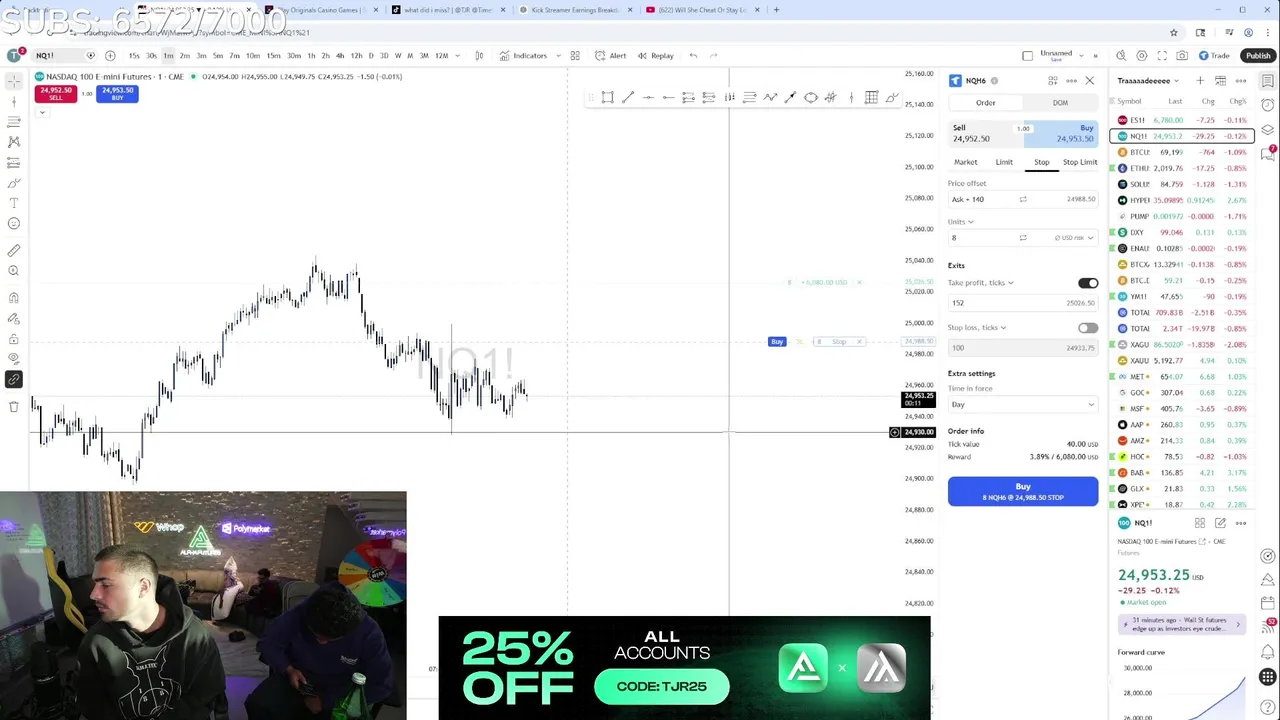Click the trash remove drawings icon
Screen dimensions: 1280x720
(x=14, y=406)
